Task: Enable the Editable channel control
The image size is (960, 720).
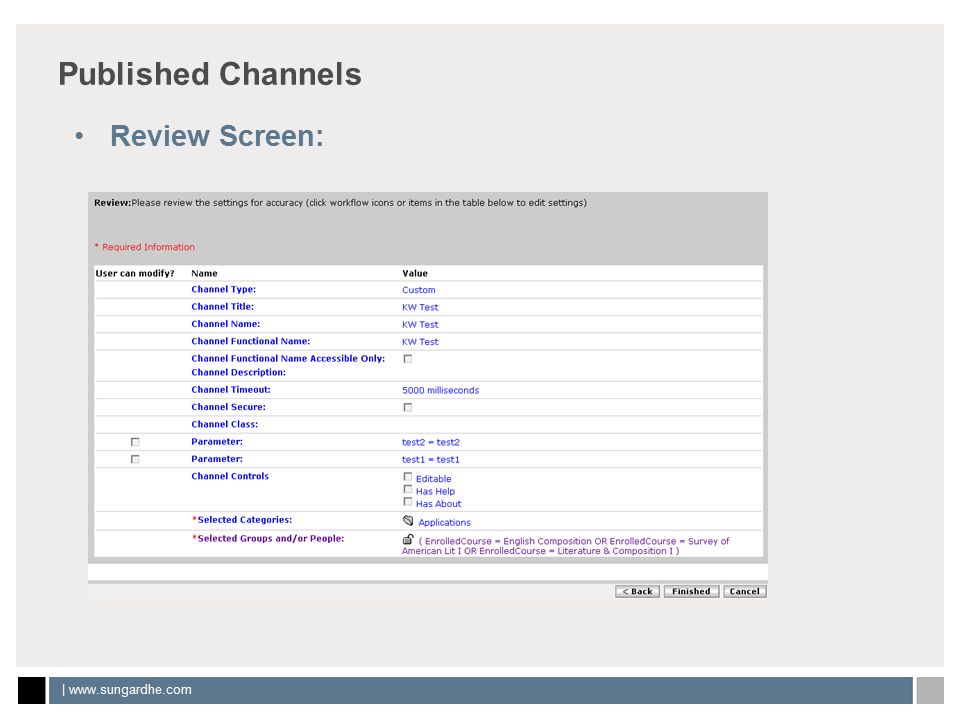Action: pos(408,476)
